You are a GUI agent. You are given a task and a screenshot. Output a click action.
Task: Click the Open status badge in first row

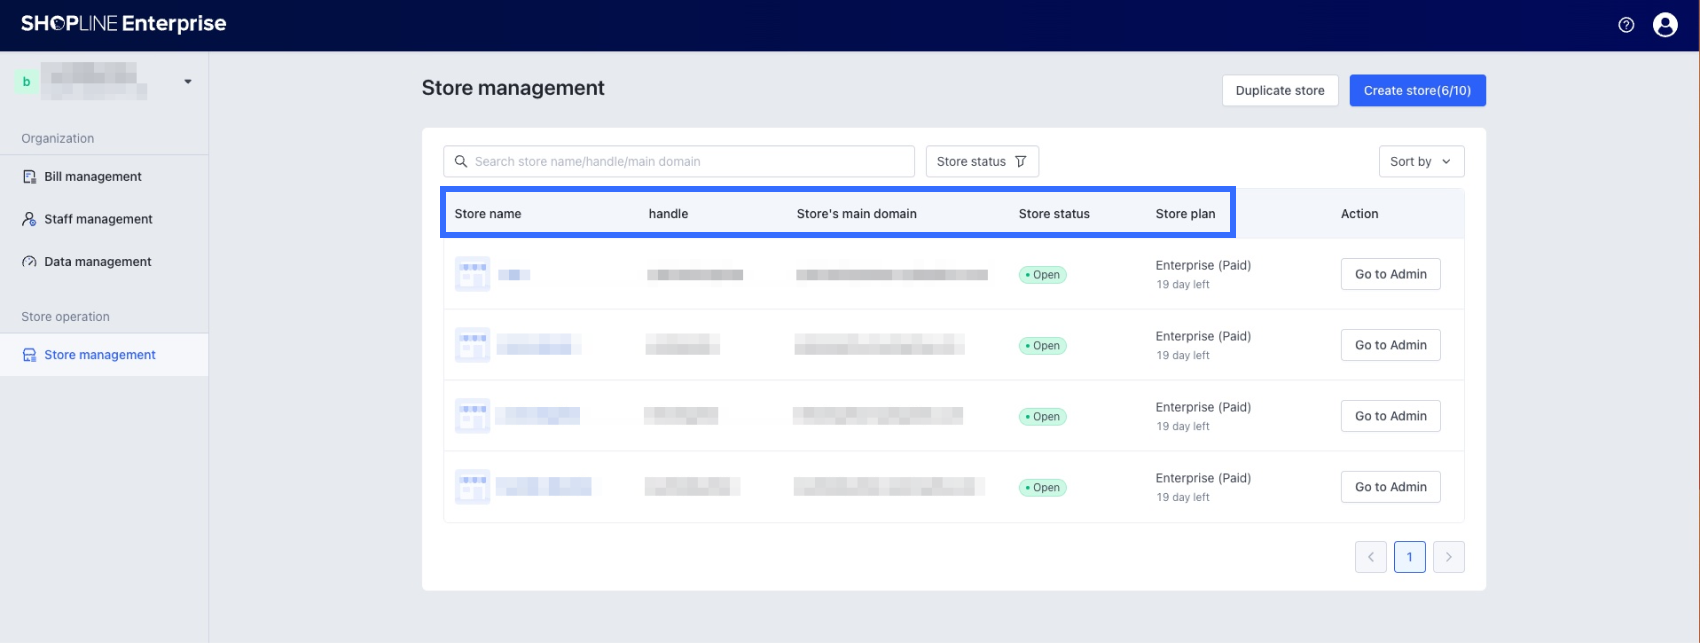tap(1043, 275)
